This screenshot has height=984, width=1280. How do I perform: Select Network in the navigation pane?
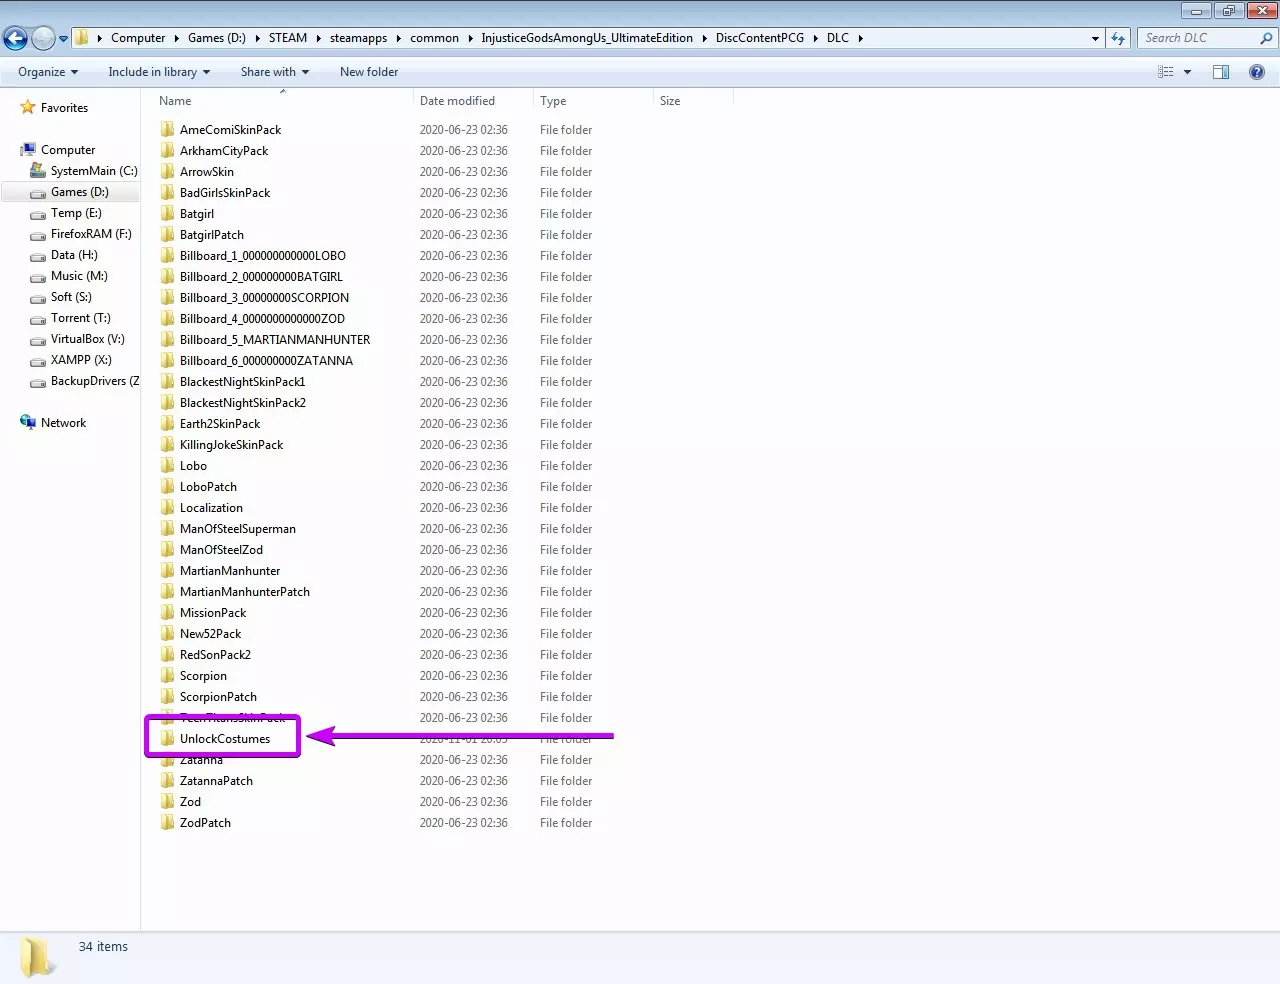63,423
